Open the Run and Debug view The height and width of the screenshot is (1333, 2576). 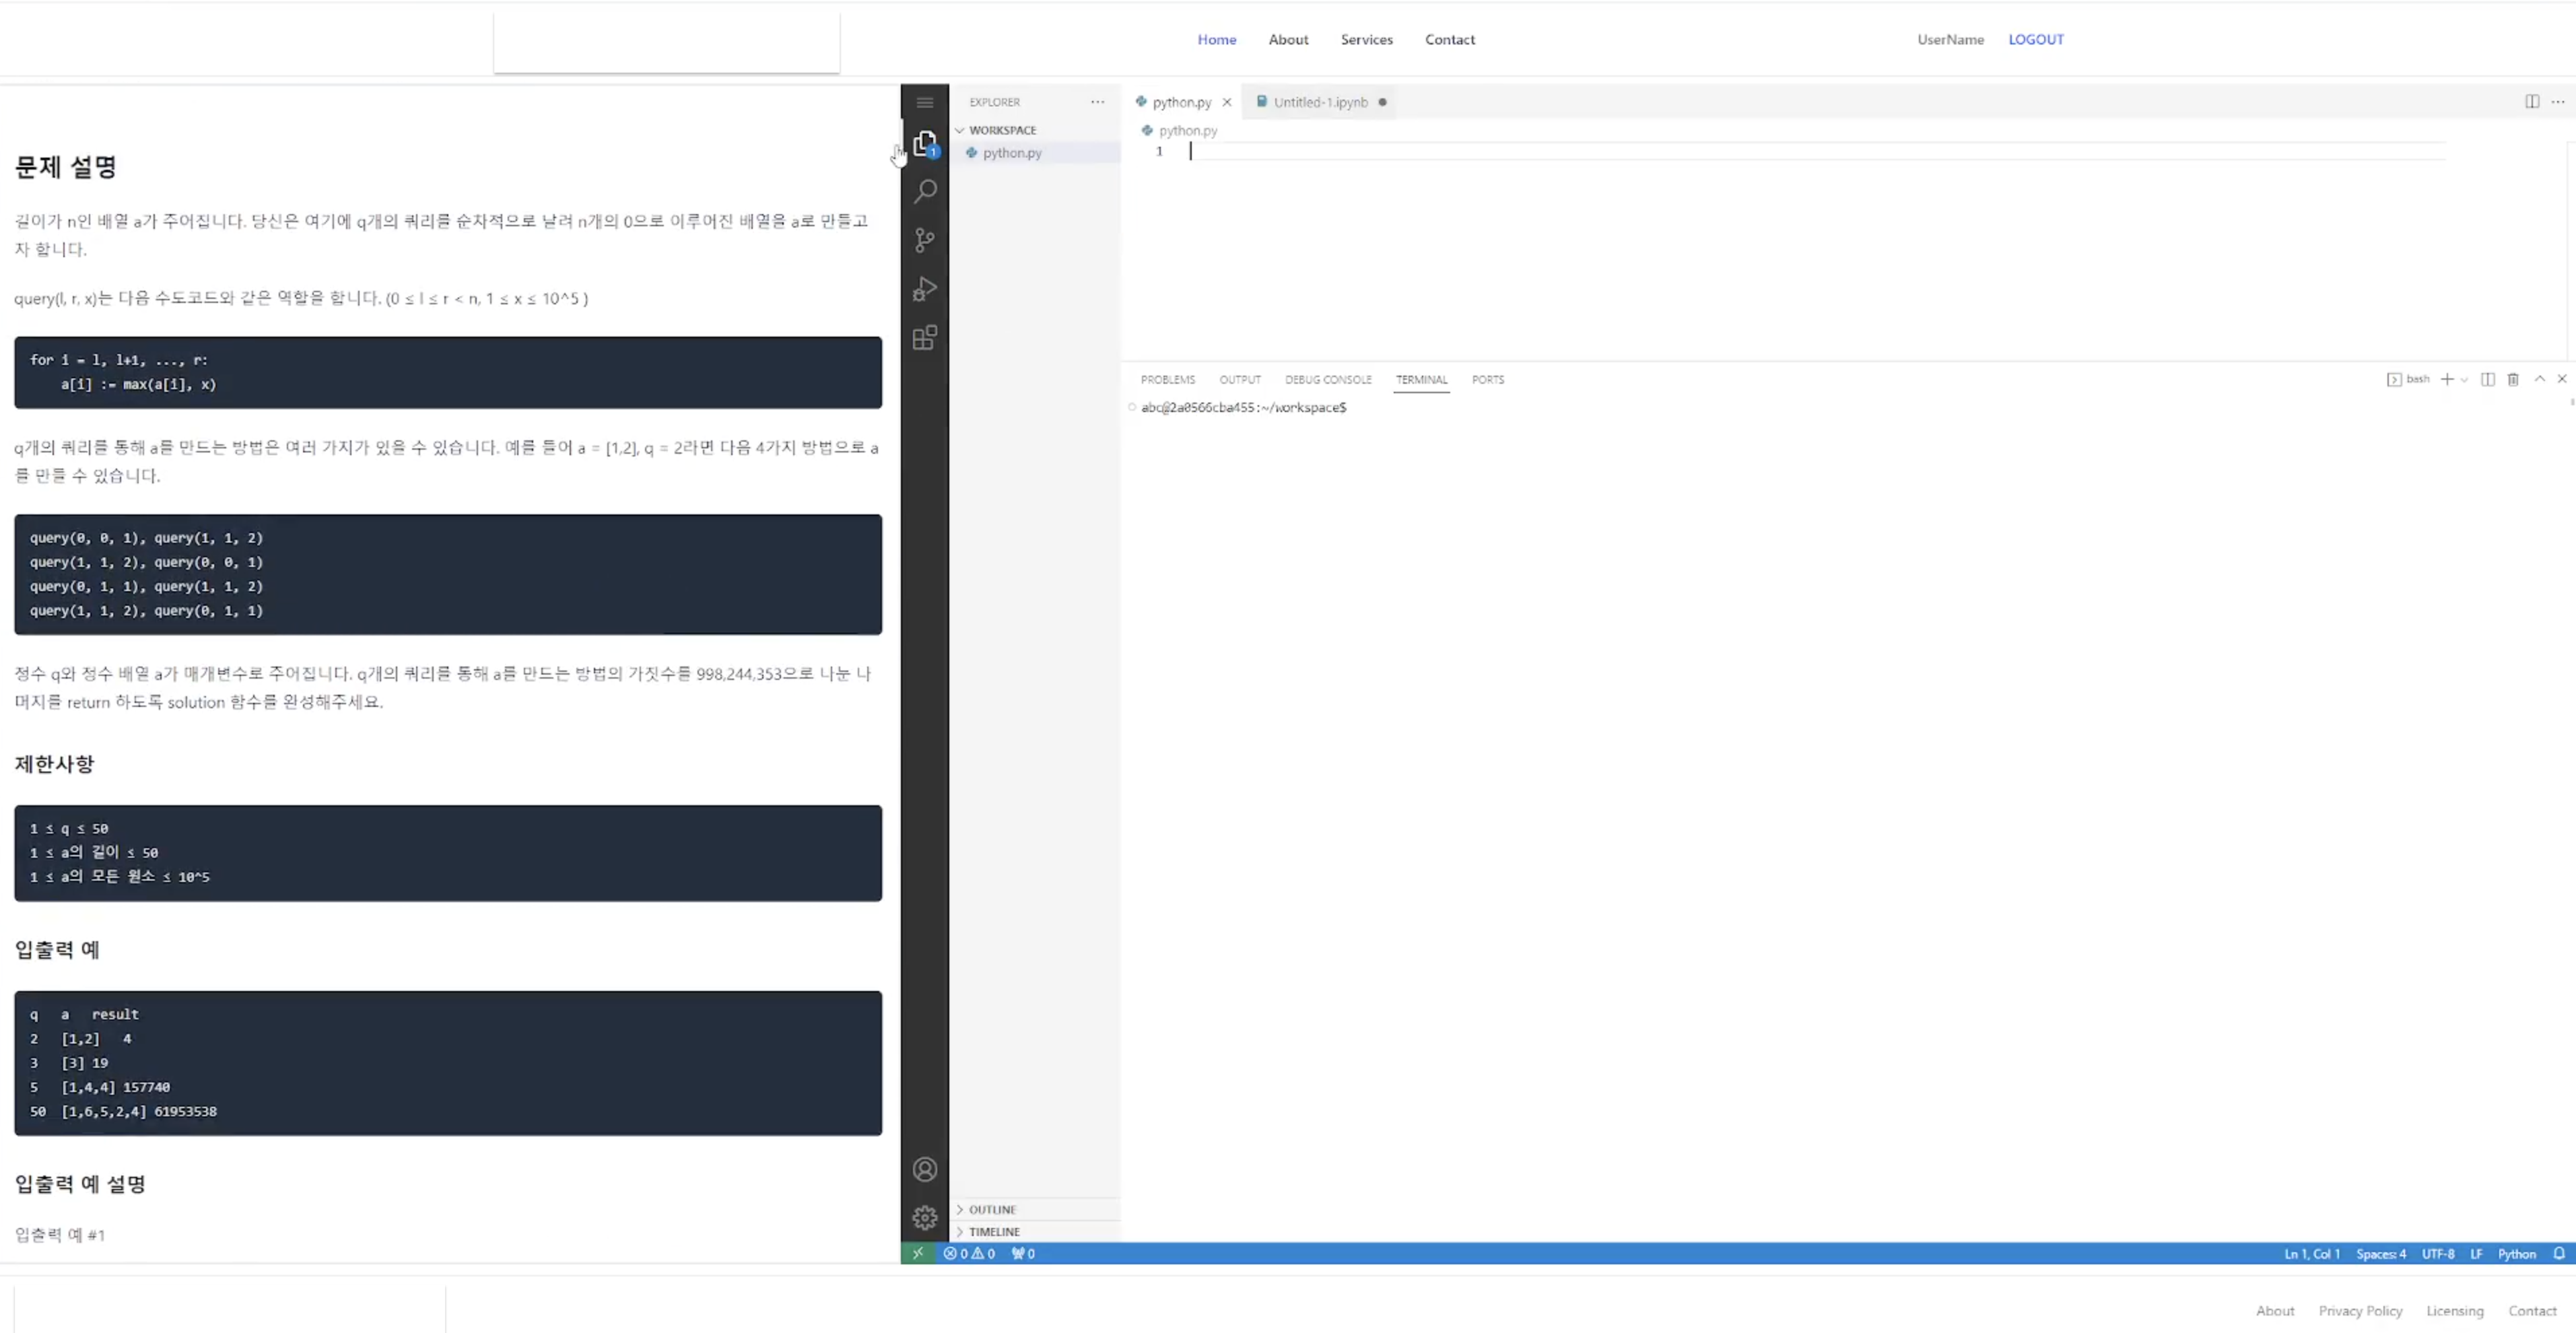pyautogui.click(x=924, y=289)
